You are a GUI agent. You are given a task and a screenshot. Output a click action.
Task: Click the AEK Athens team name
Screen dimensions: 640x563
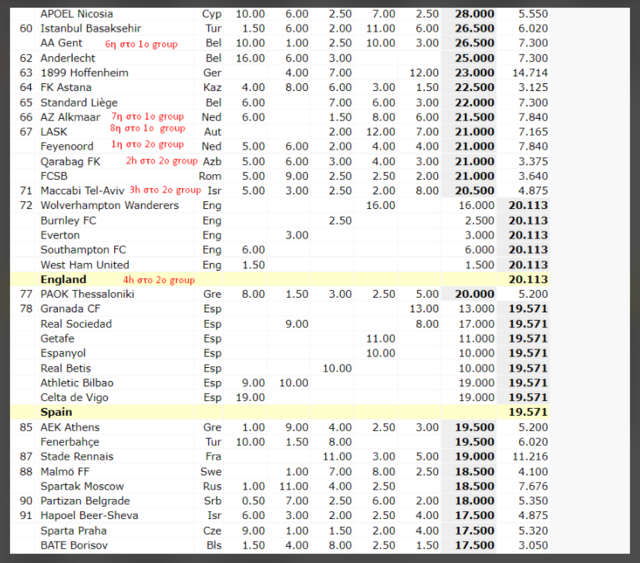point(70,427)
